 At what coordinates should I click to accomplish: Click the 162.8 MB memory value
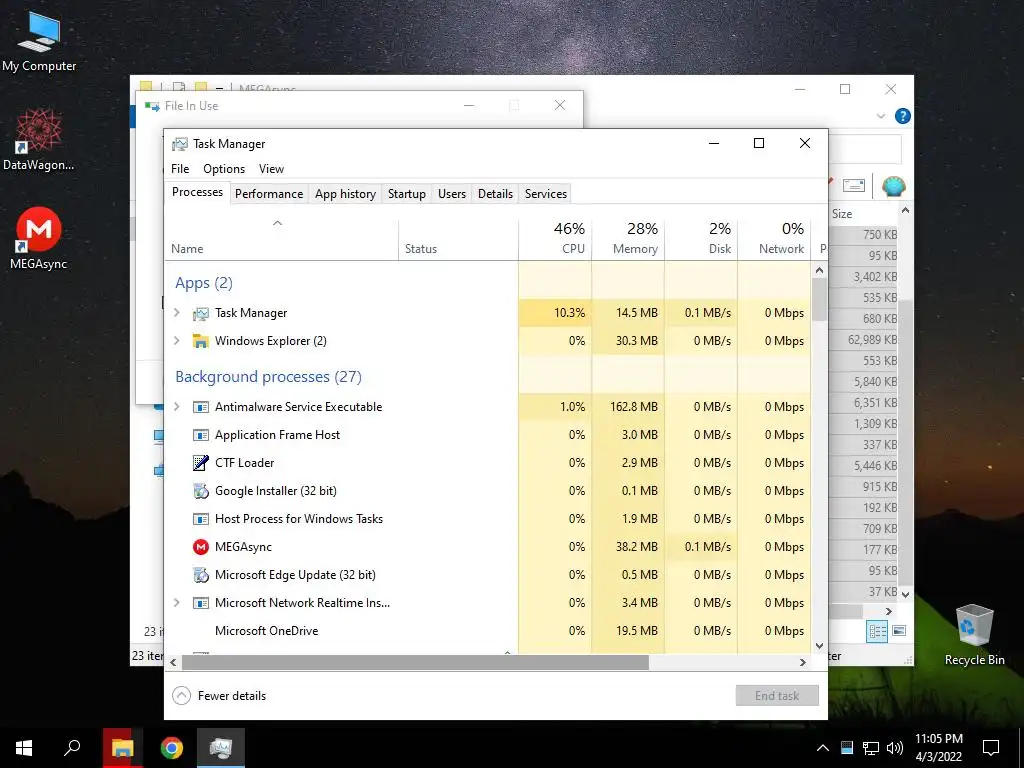(x=633, y=407)
